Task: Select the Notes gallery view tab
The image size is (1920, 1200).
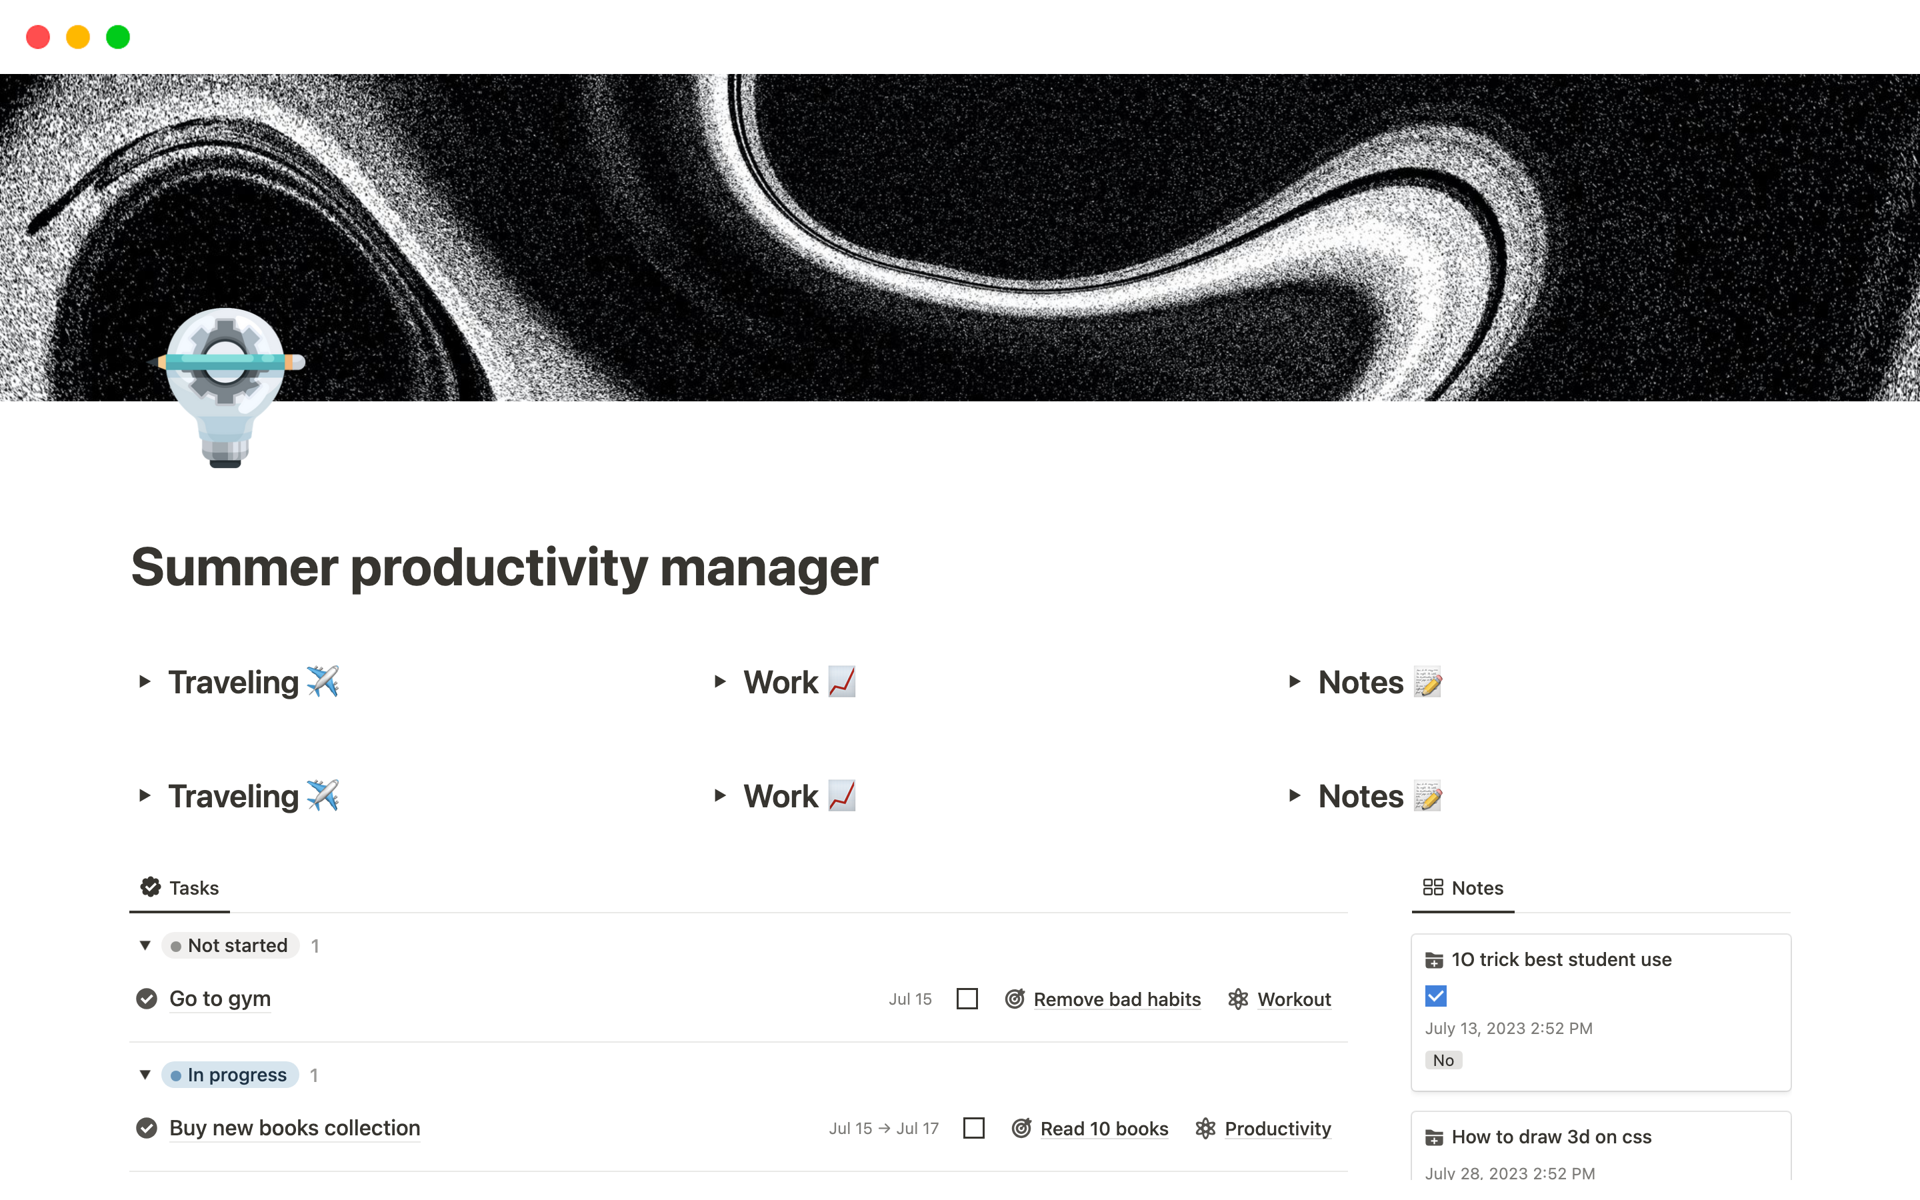Action: (x=1463, y=888)
